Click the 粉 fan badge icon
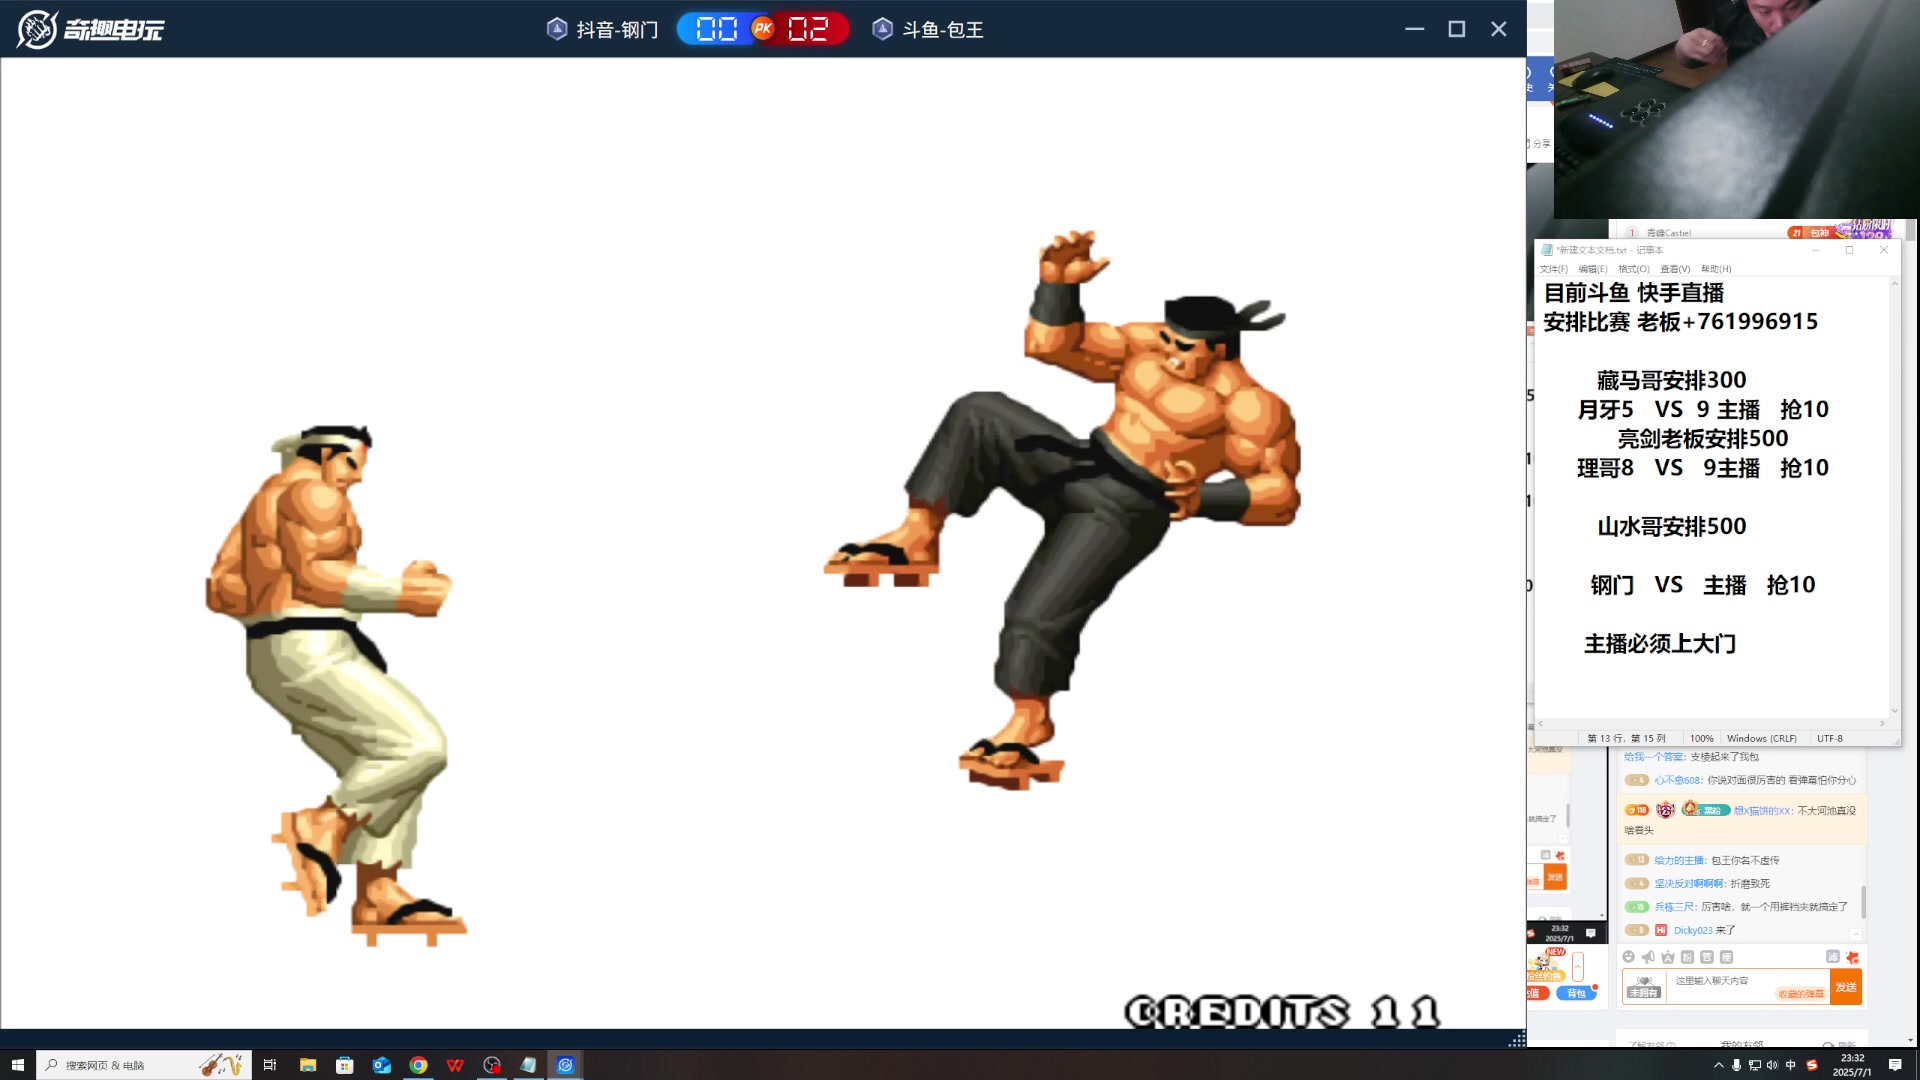 (x=1687, y=957)
